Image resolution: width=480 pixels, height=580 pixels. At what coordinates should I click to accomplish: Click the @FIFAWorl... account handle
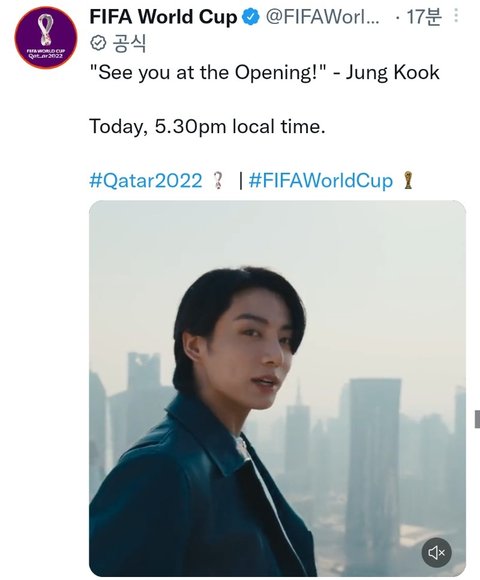(322, 17)
